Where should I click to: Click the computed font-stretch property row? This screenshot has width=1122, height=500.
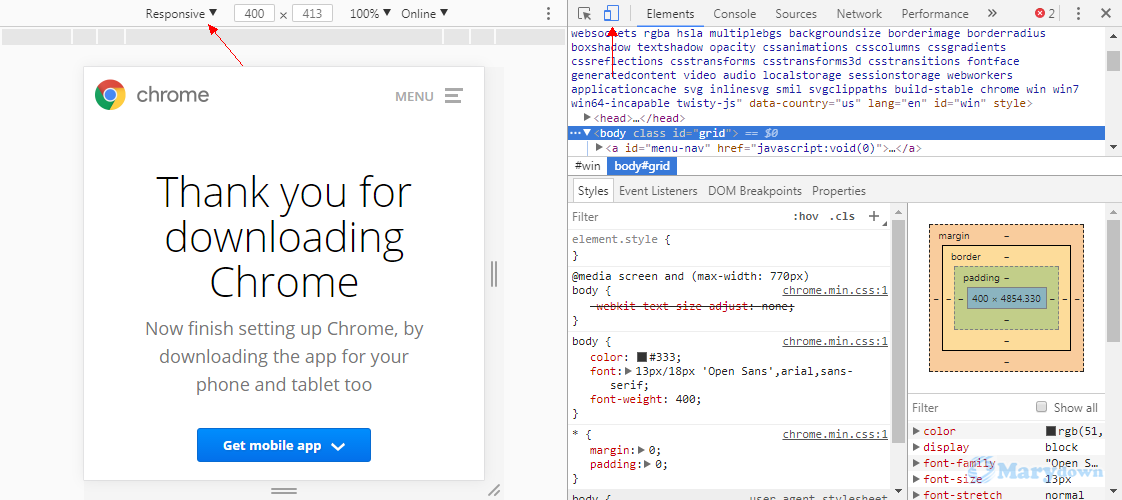(1008, 494)
